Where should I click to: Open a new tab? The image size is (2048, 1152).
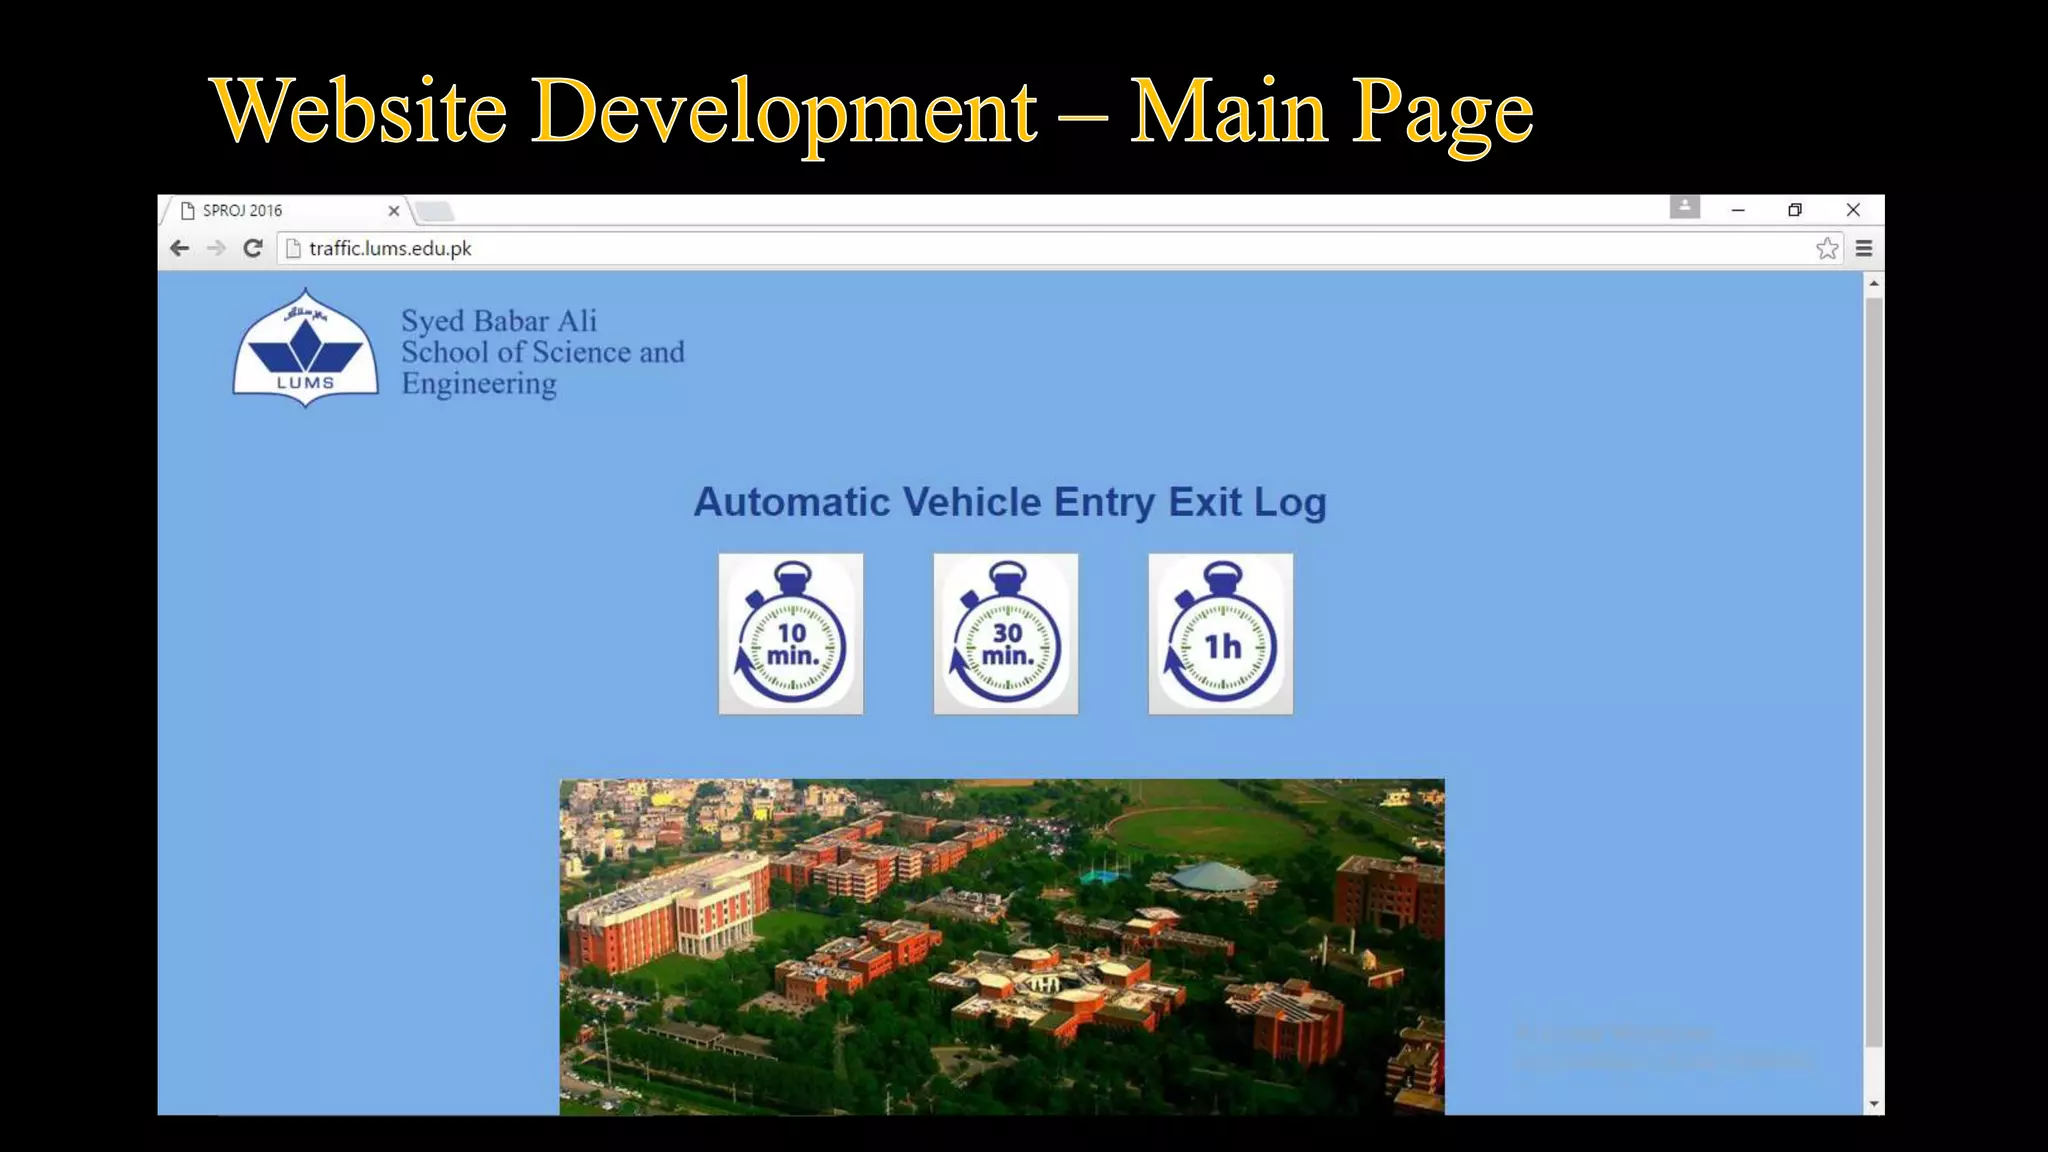[435, 211]
